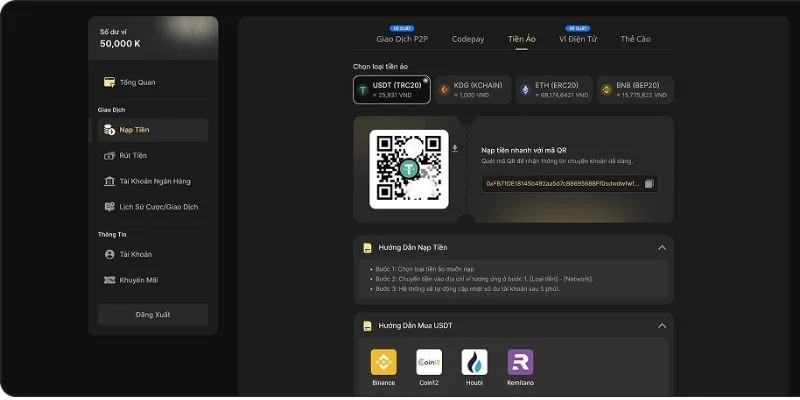Click the Remitano label text
800x400 pixels.
pos(520,383)
